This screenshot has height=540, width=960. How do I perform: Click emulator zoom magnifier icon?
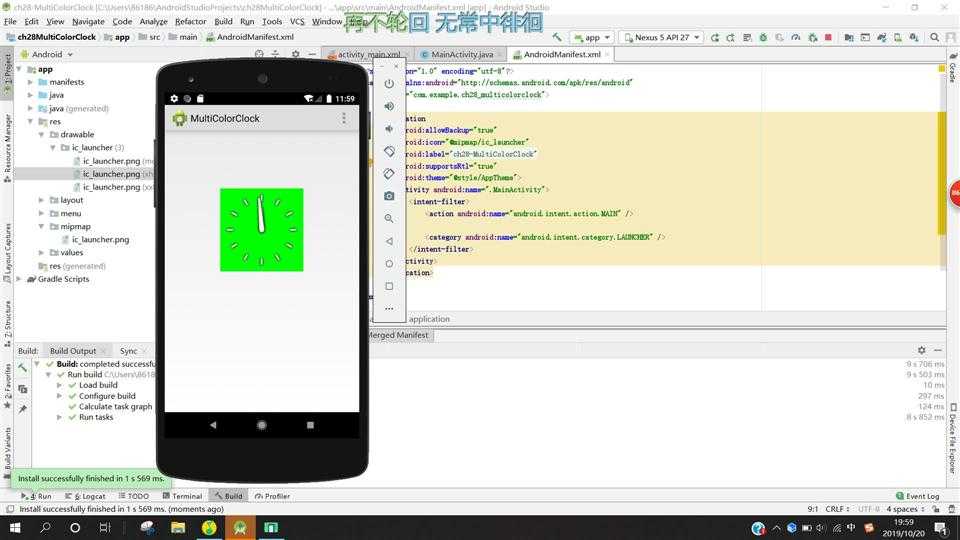point(389,219)
